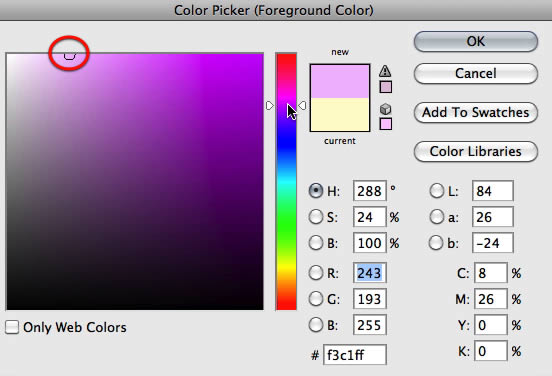Open Color Libraries
This screenshot has height=376, width=552.
[x=476, y=152]
